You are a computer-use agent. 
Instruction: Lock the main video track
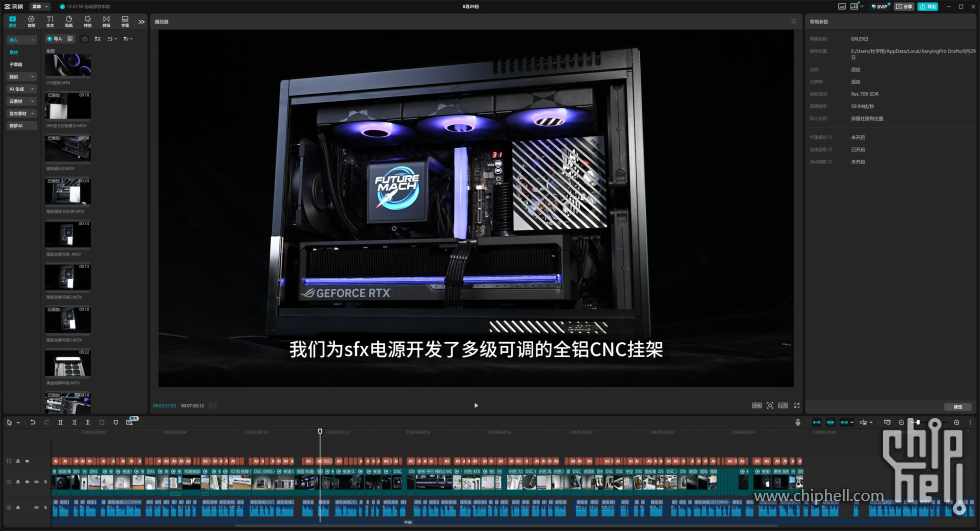18,482
